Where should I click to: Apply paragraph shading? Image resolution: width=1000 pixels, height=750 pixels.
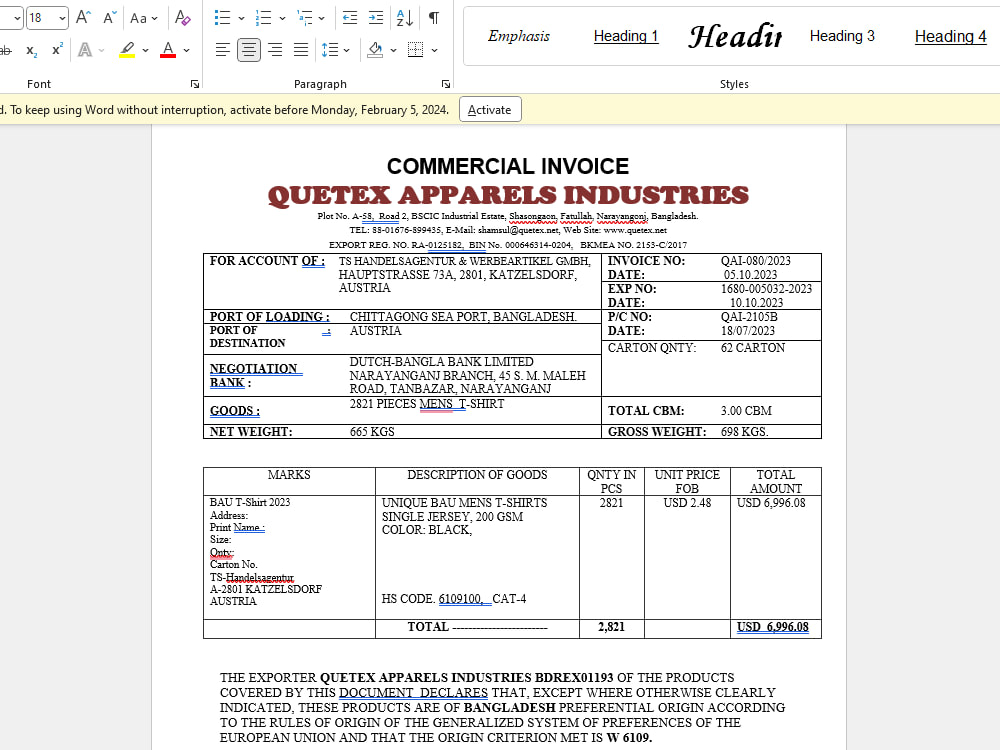[375, 50]
